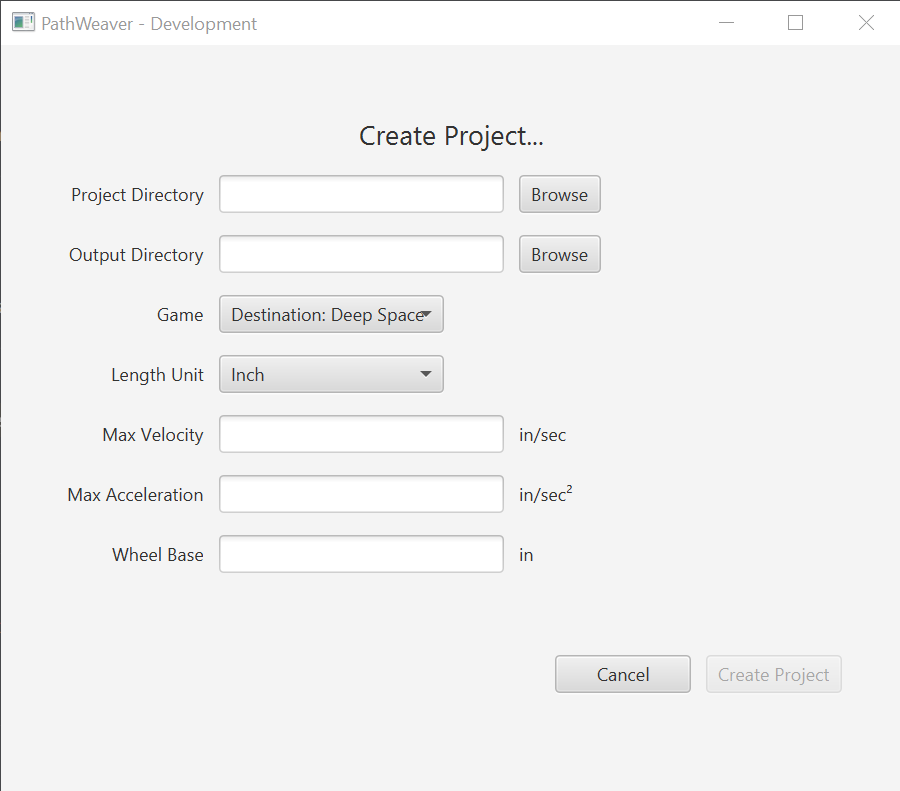
Task: Close the PathWeaver window
Action: point(866,23)
